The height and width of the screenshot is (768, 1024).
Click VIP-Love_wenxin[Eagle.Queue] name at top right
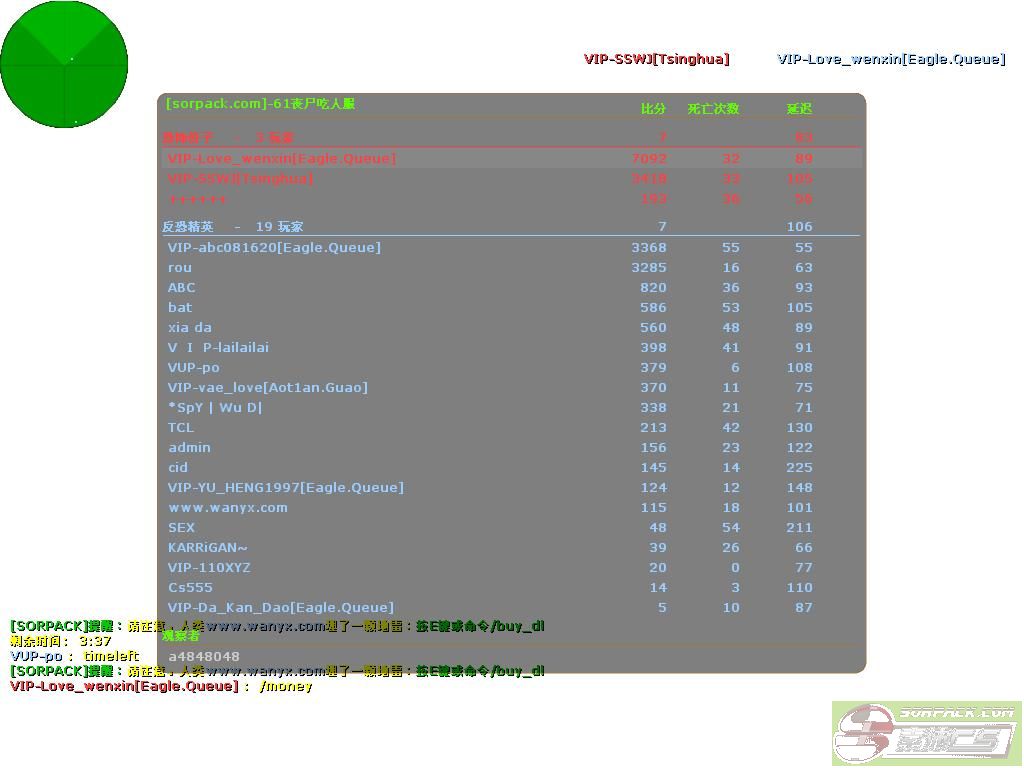point(891,59)
